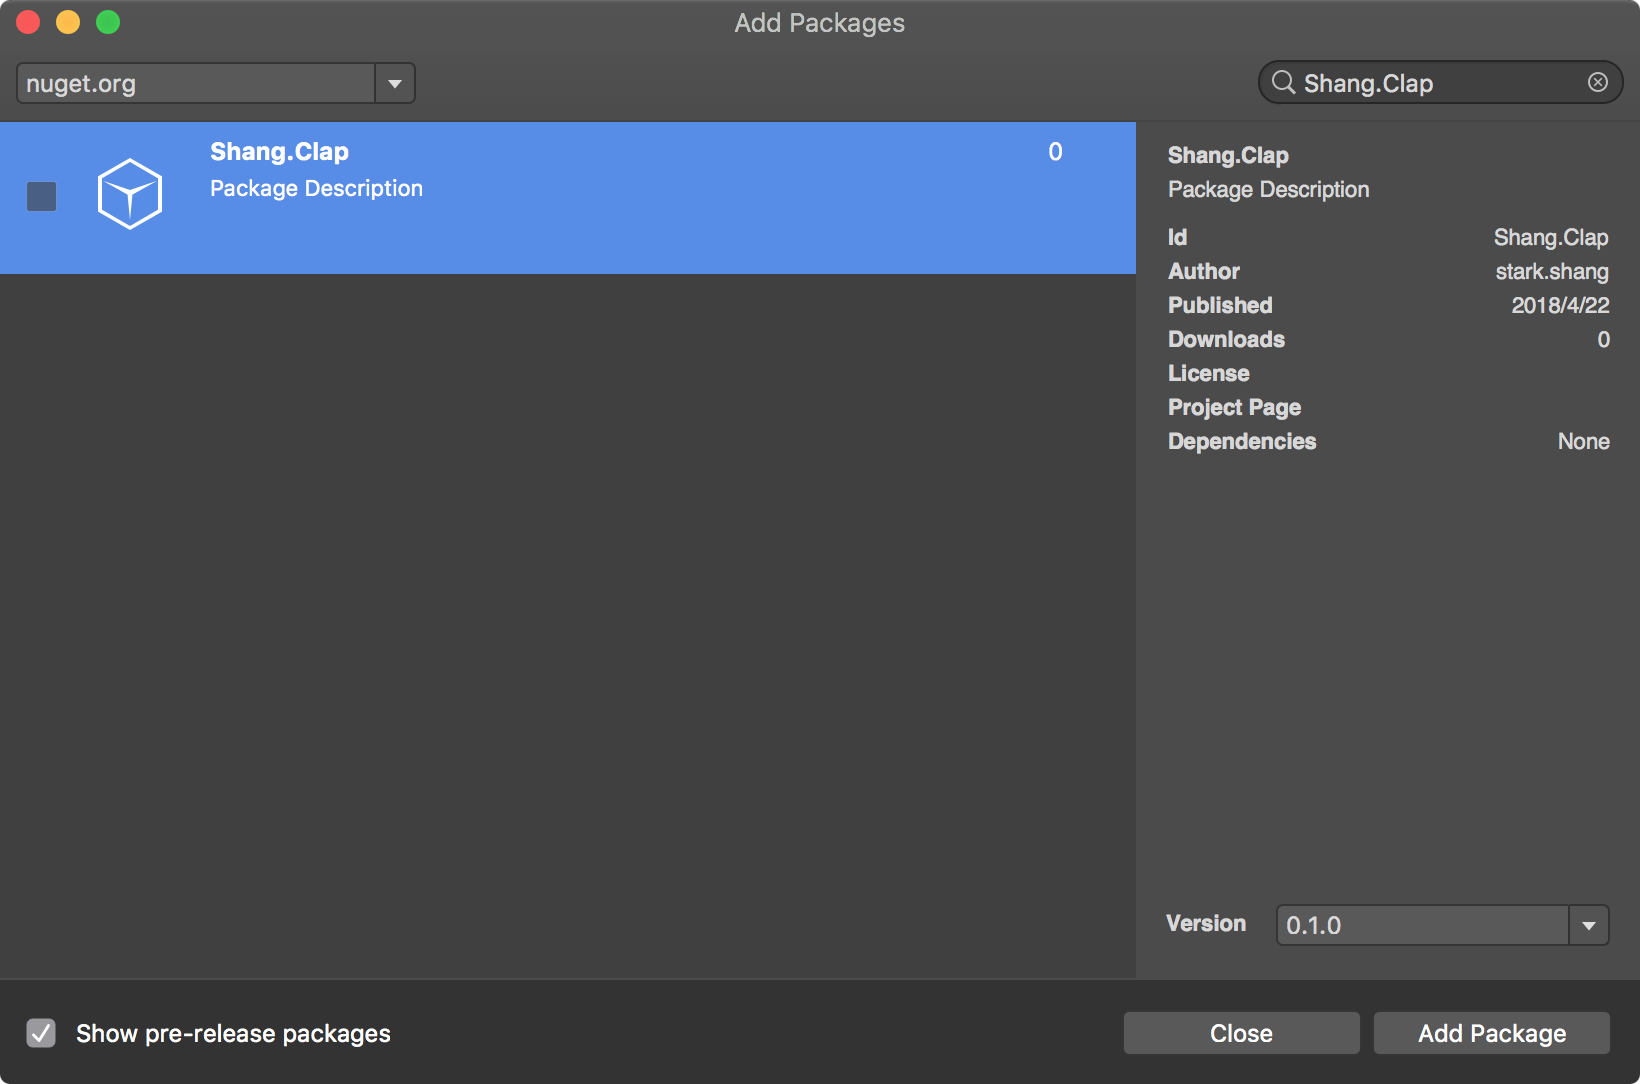Click the package icon in the results row
The height and width of the screenshot is (1084, 1640).
click(130, 194)
